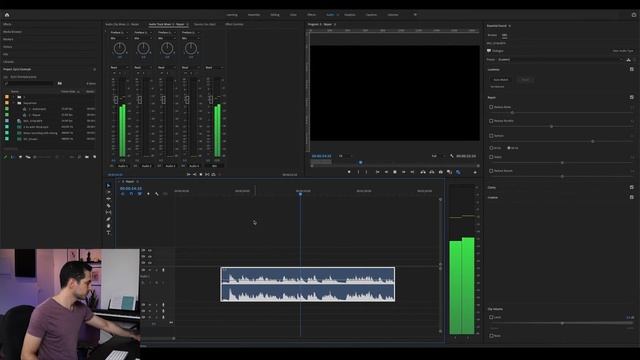Viewport: 640px width, 360px height.
Task: Select the Track Select Forward tool
Action: [x=109, y=192]
